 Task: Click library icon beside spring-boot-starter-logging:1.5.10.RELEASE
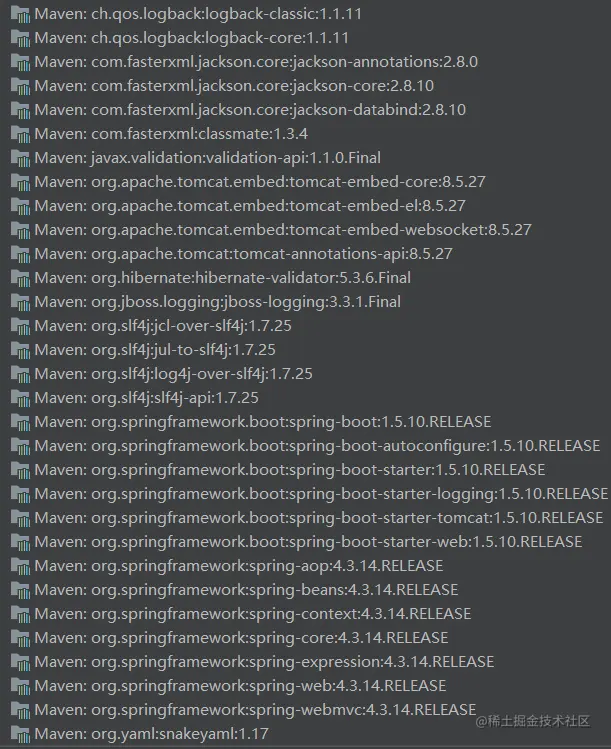[20, 494]
